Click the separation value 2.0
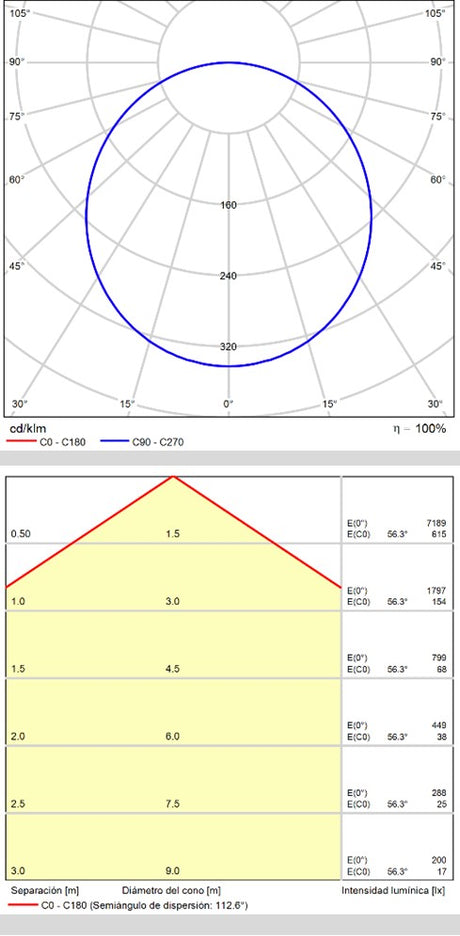Image resolution: width=460 pixels, height=936 pixels. point(18,736)
